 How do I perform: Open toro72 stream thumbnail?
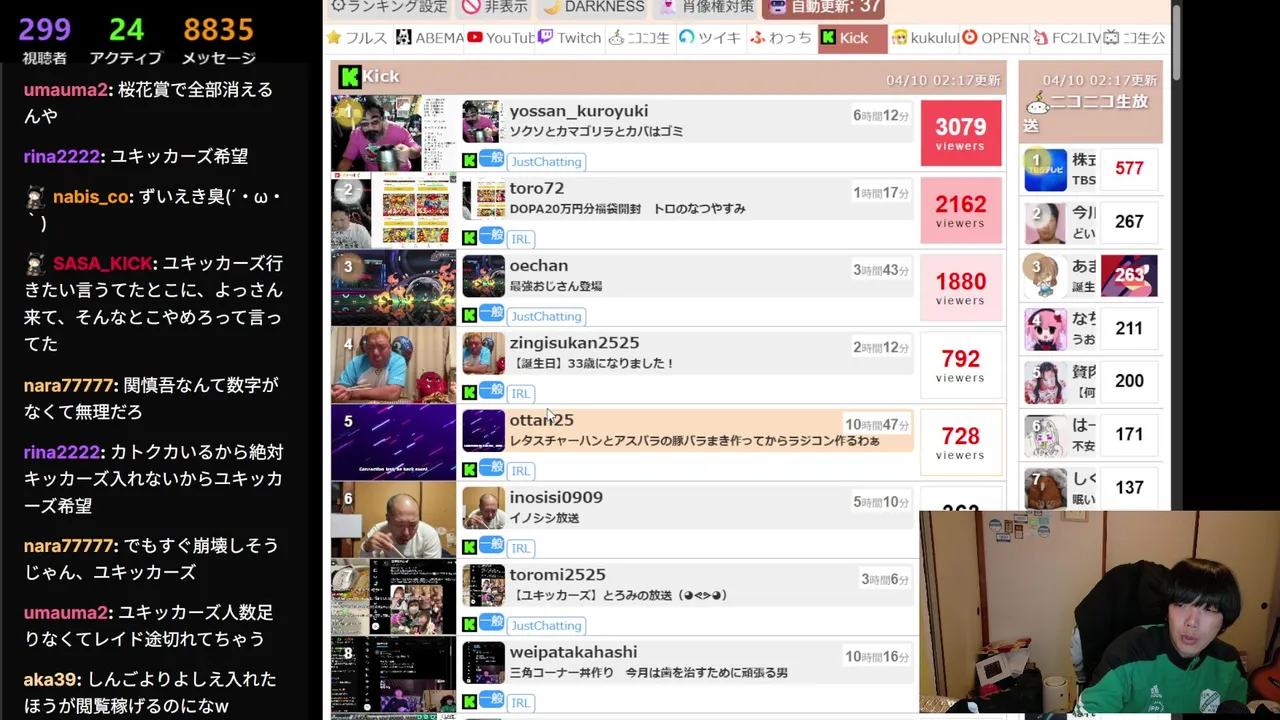393,210
